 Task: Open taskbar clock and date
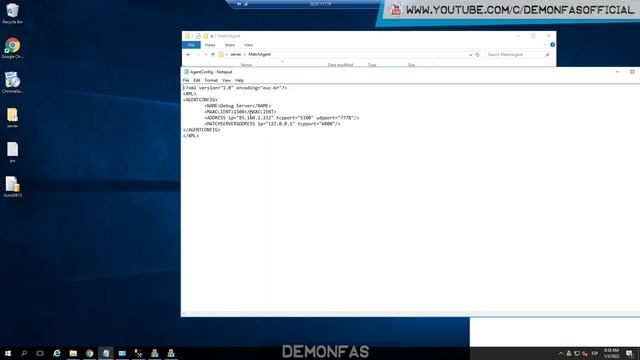pyautogui.click(x=611, y=353)
